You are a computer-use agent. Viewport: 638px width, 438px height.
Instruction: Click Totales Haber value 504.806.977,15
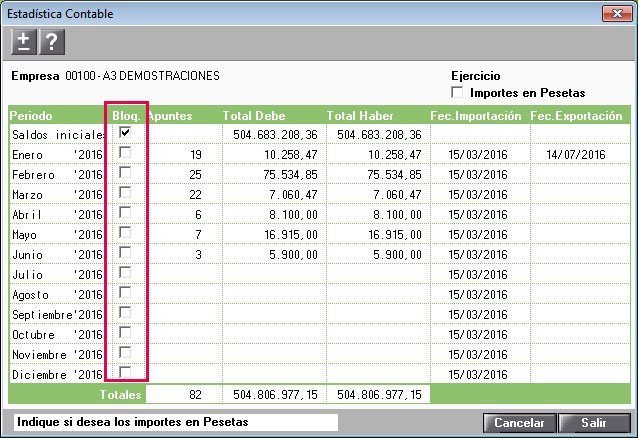pyautogui.click(x=379, y=394)
